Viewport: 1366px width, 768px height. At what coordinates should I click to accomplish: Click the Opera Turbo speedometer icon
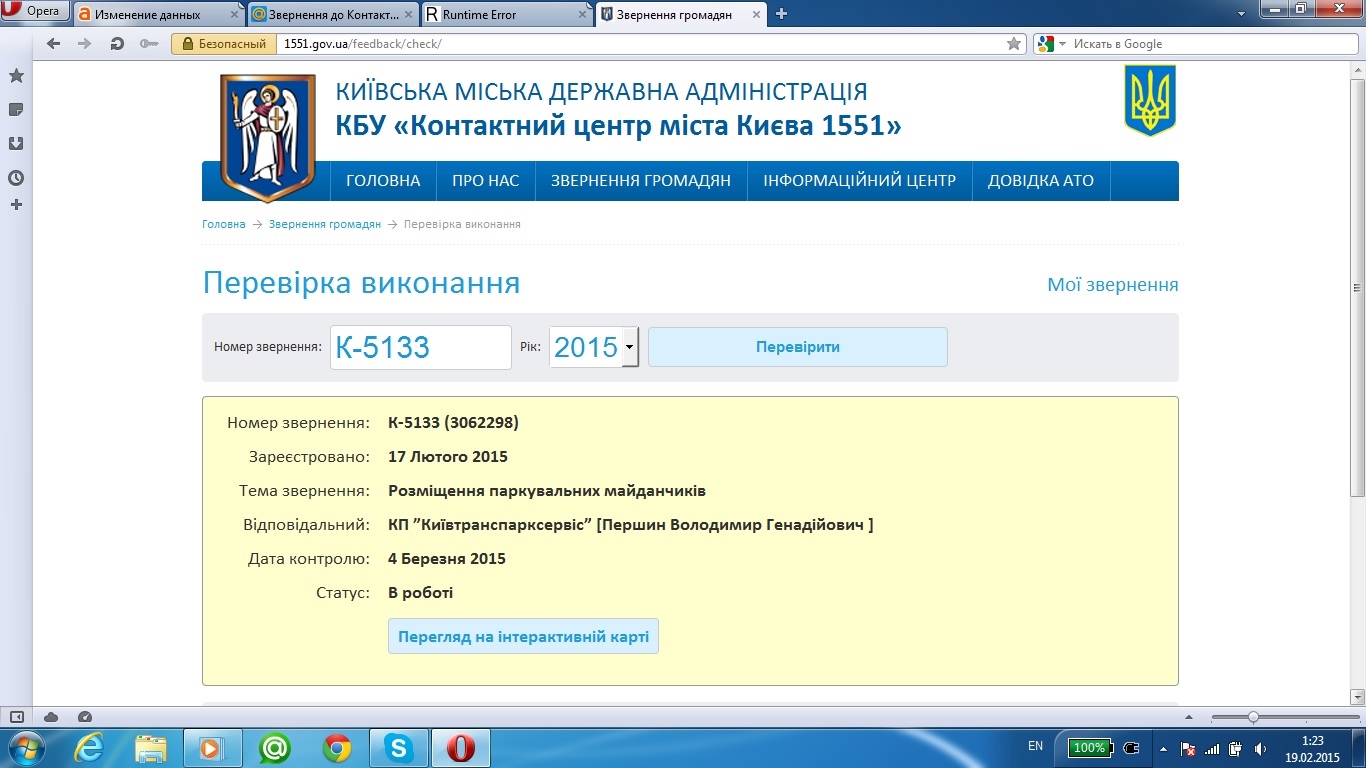(85, 717)
